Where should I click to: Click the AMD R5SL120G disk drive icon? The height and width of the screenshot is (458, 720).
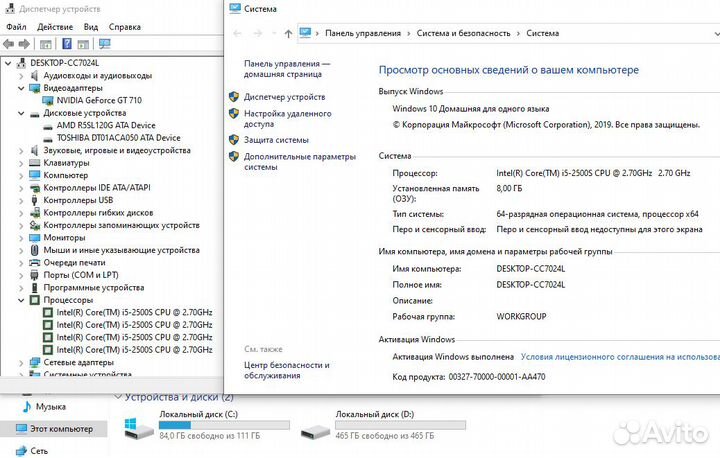(48, 126)
